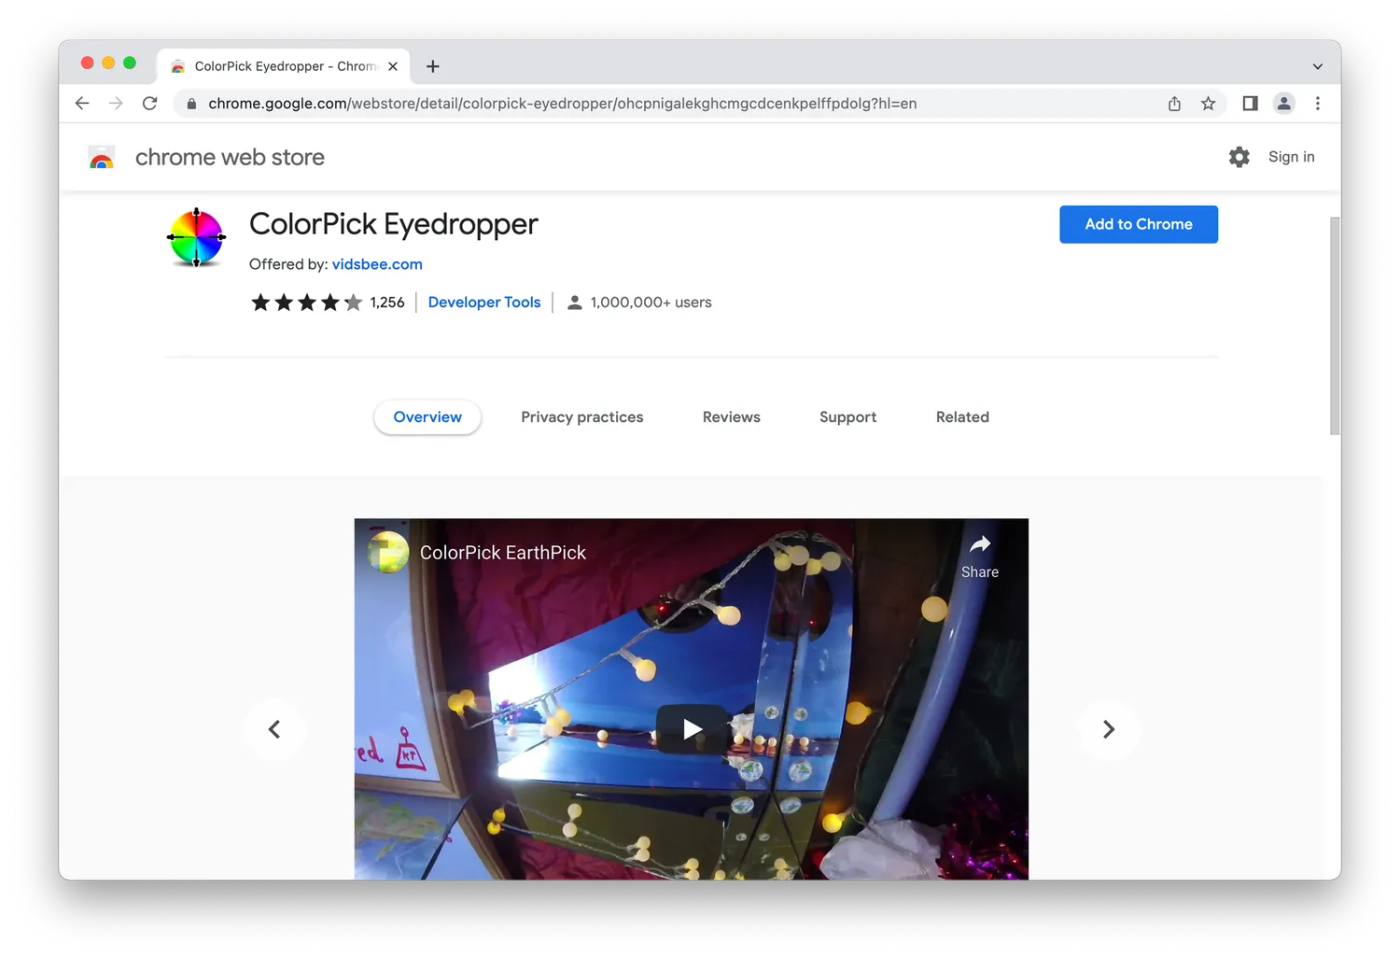
Task: Click the padlock icon in the address bar
Action: point(191,103)
